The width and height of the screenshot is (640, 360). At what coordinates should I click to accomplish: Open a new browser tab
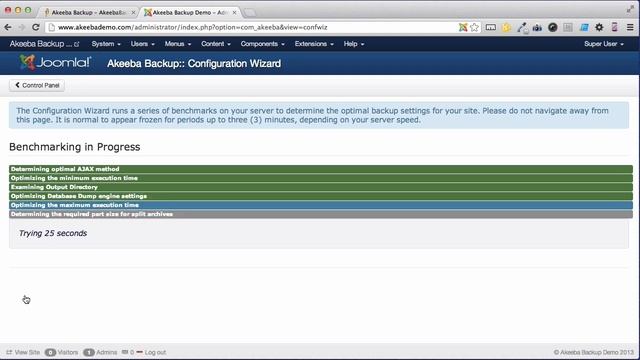(249, 13)
